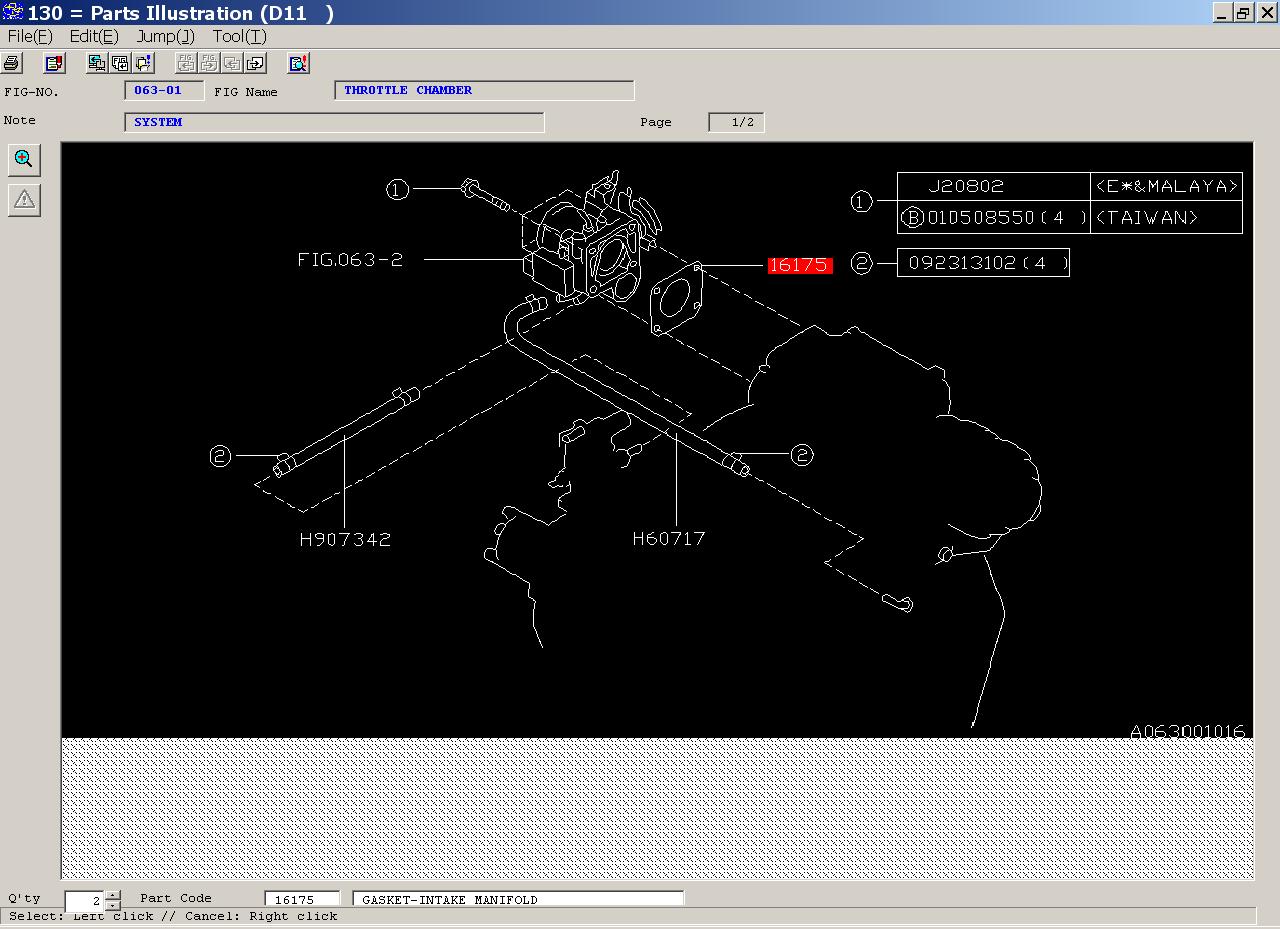Click the <E*&MALAYA> legend cell
Screen dimensions: 1280x929
[1166, 186]
